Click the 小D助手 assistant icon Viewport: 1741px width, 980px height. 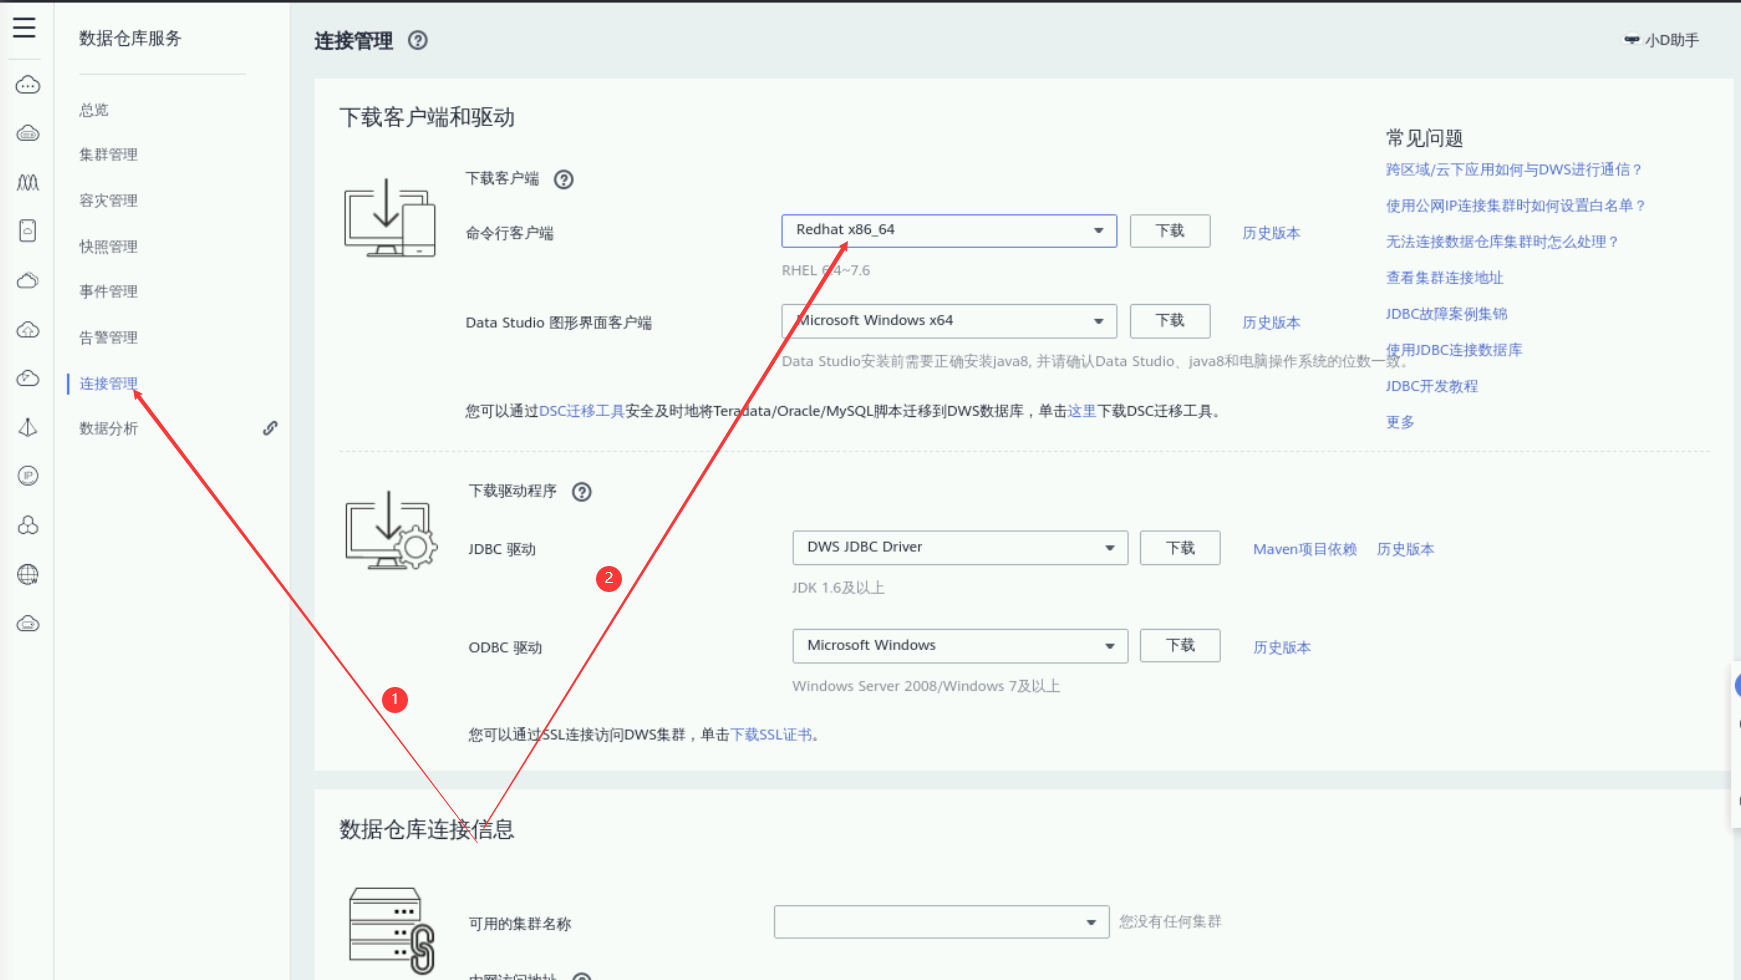[x=1631, y=40]
